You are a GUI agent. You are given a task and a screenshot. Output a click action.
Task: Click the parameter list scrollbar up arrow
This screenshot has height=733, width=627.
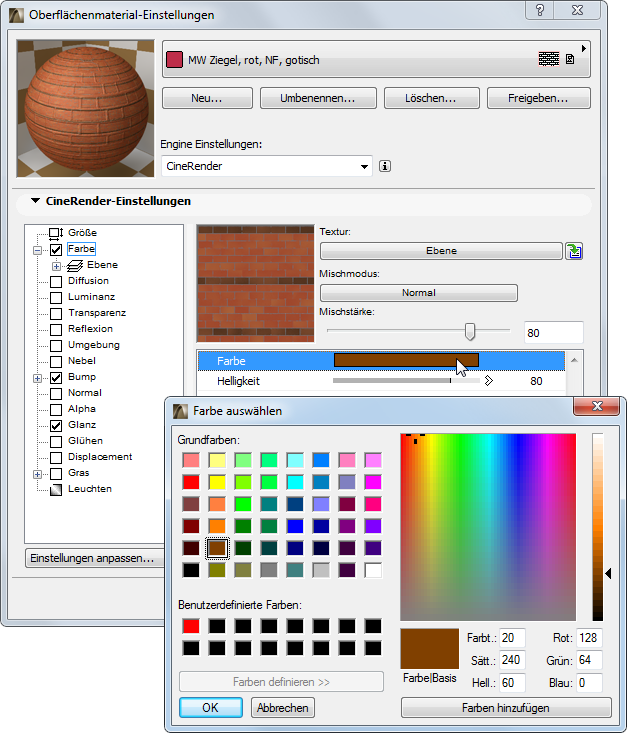click(574, 360)
